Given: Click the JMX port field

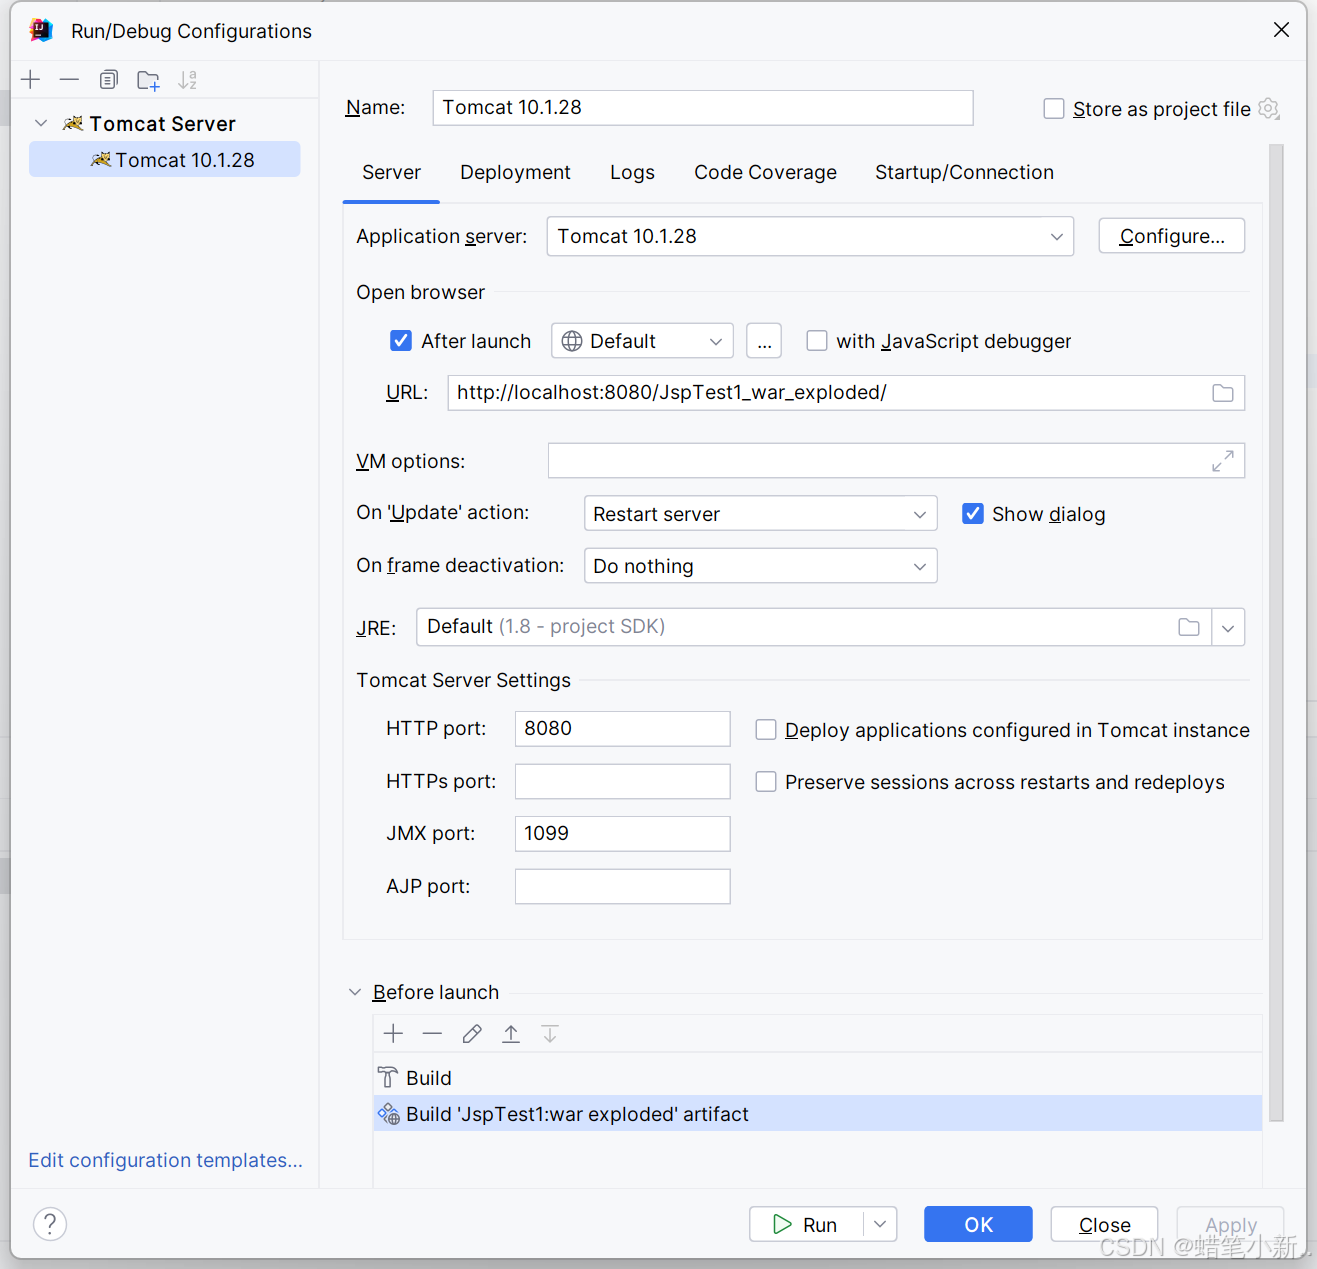Looking at the screenshot, I should (622, 834).
